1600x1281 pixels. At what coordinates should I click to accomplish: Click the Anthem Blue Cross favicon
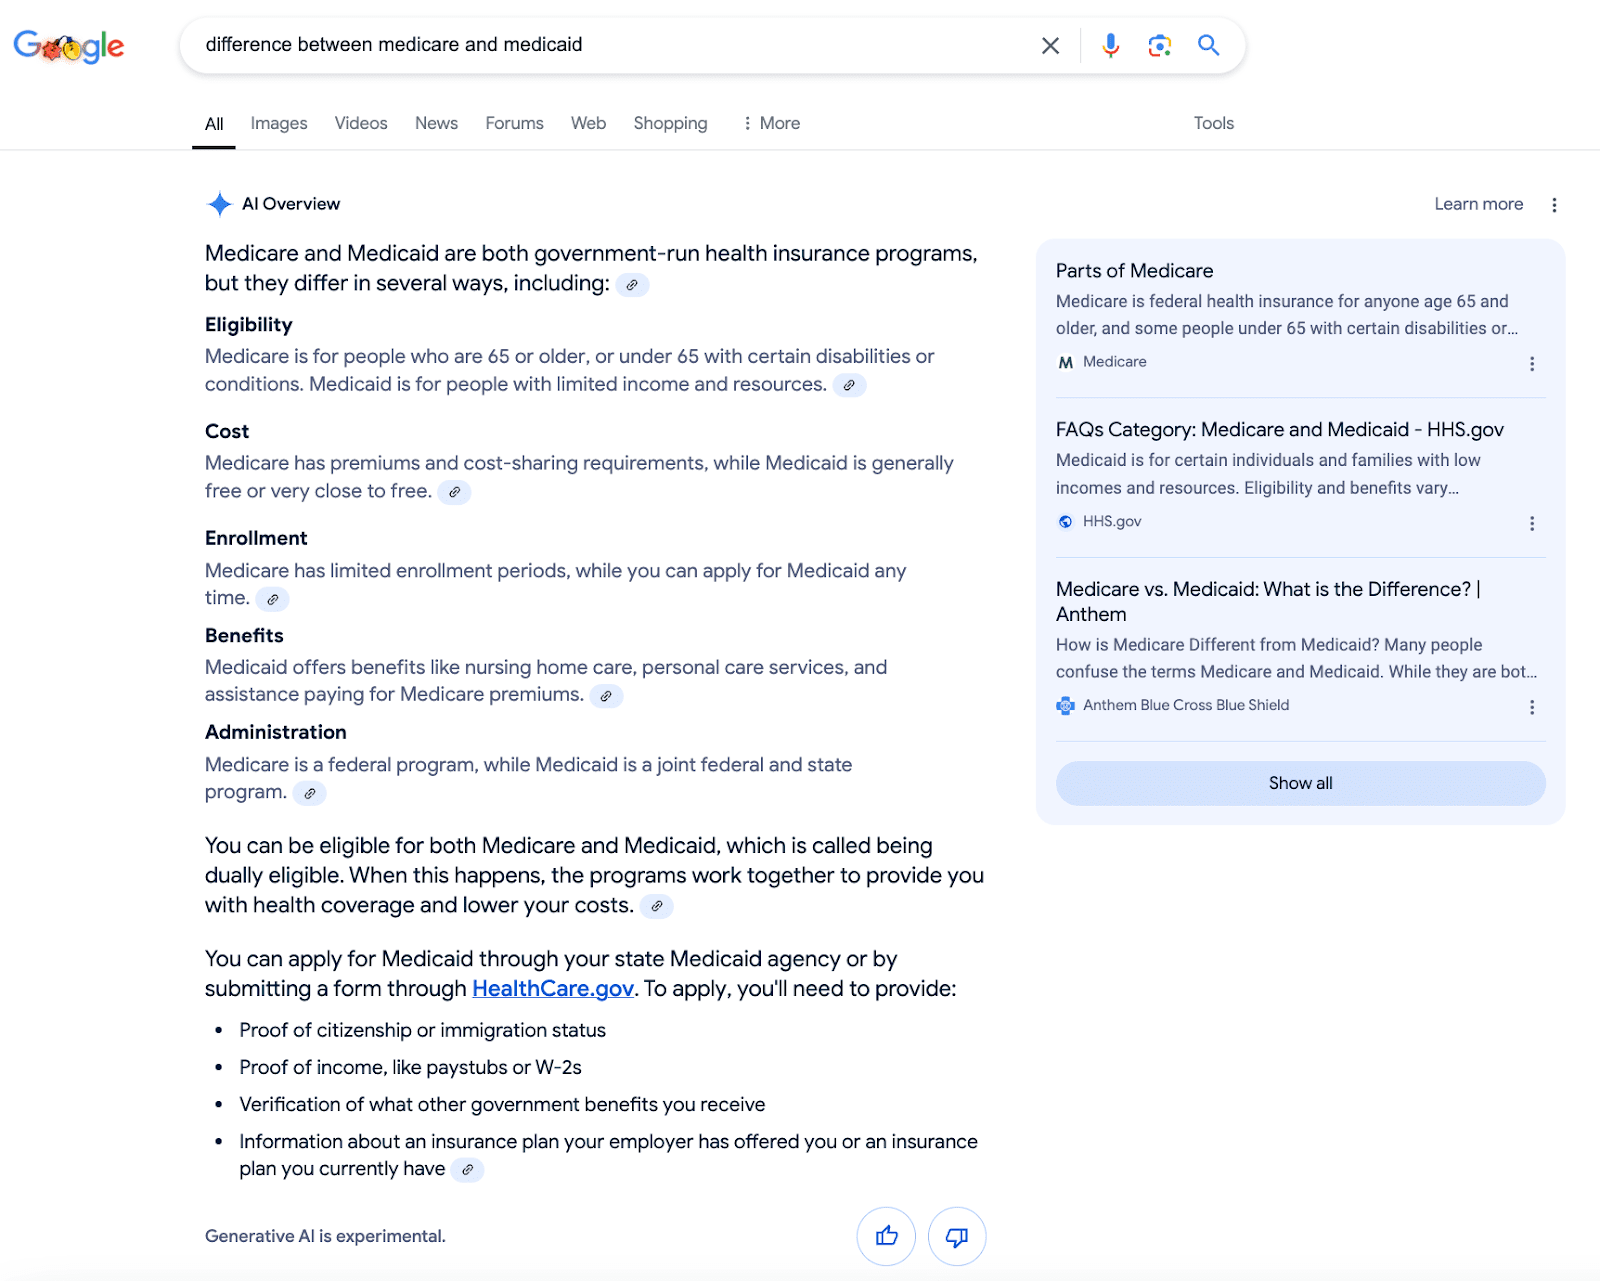(x=1066, y=705)
